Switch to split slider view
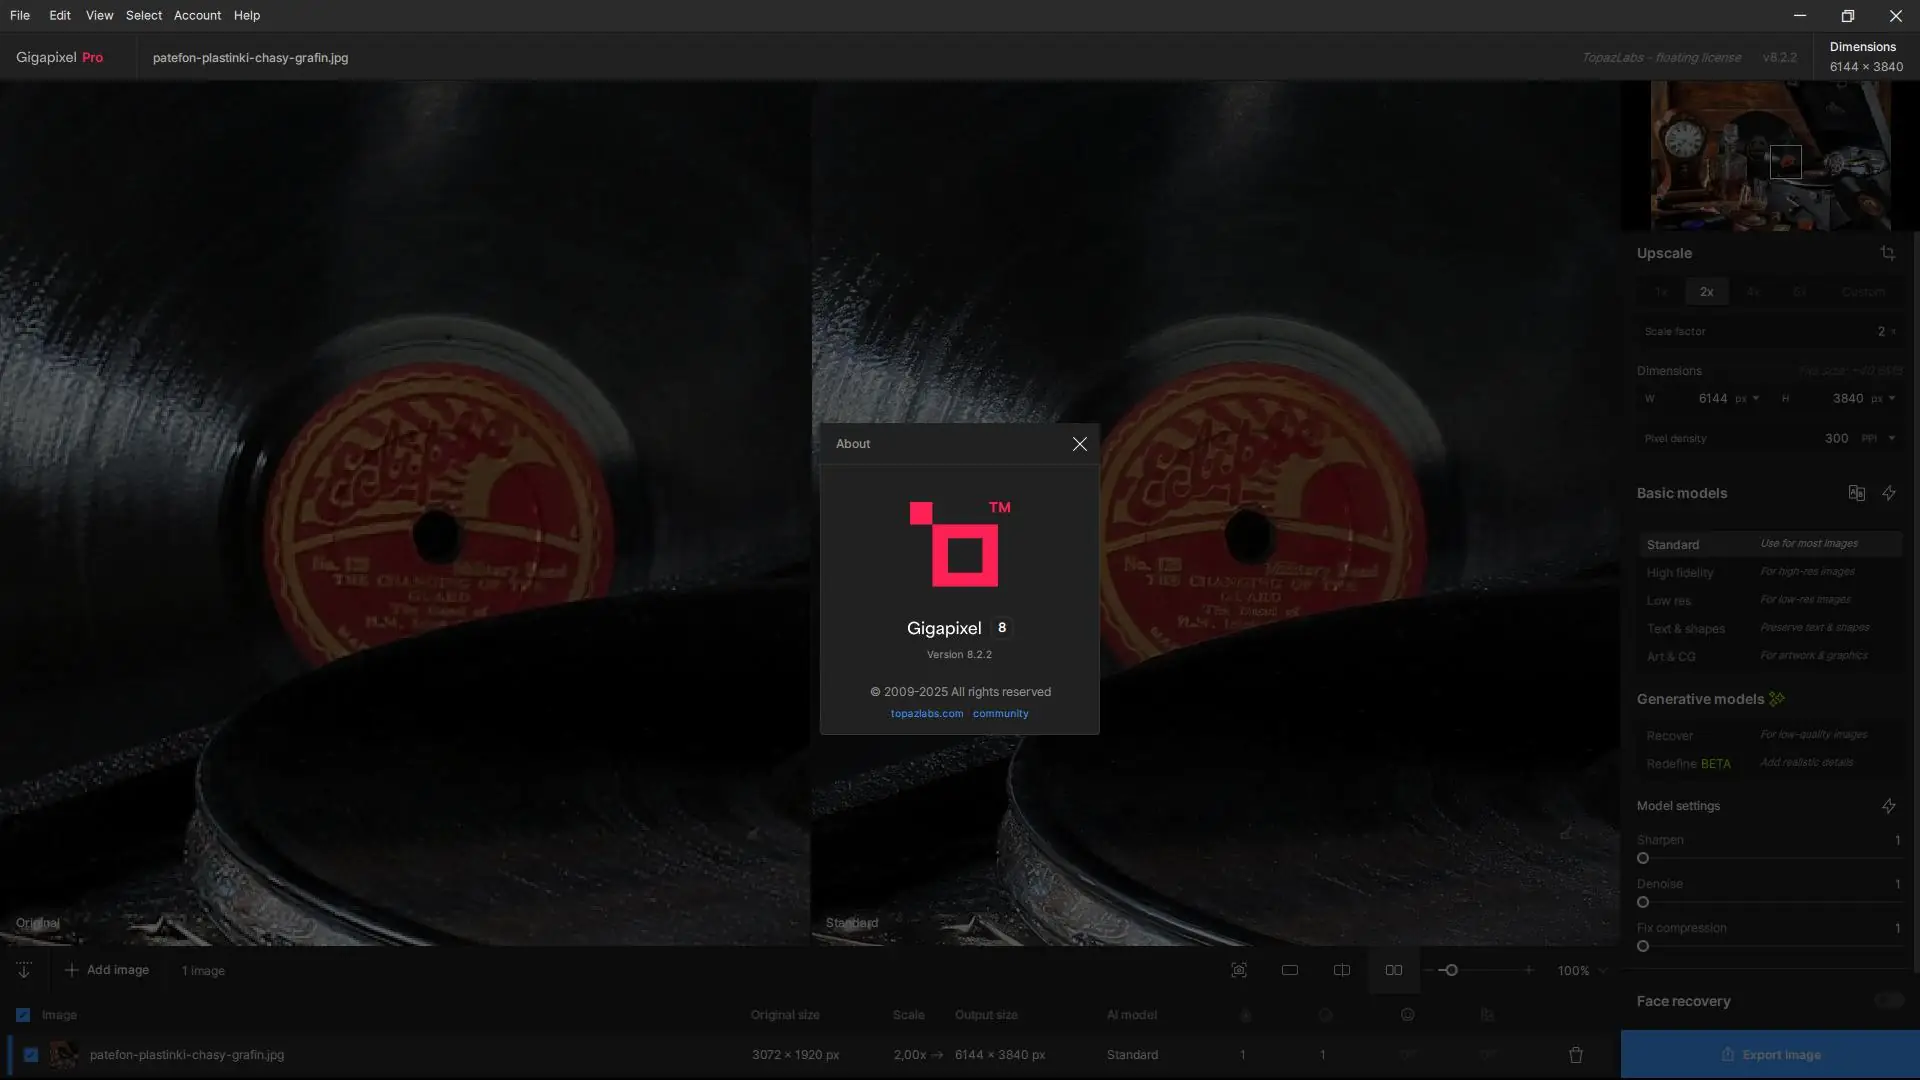This screenshot has width=1920, height=1080. 1342,970
